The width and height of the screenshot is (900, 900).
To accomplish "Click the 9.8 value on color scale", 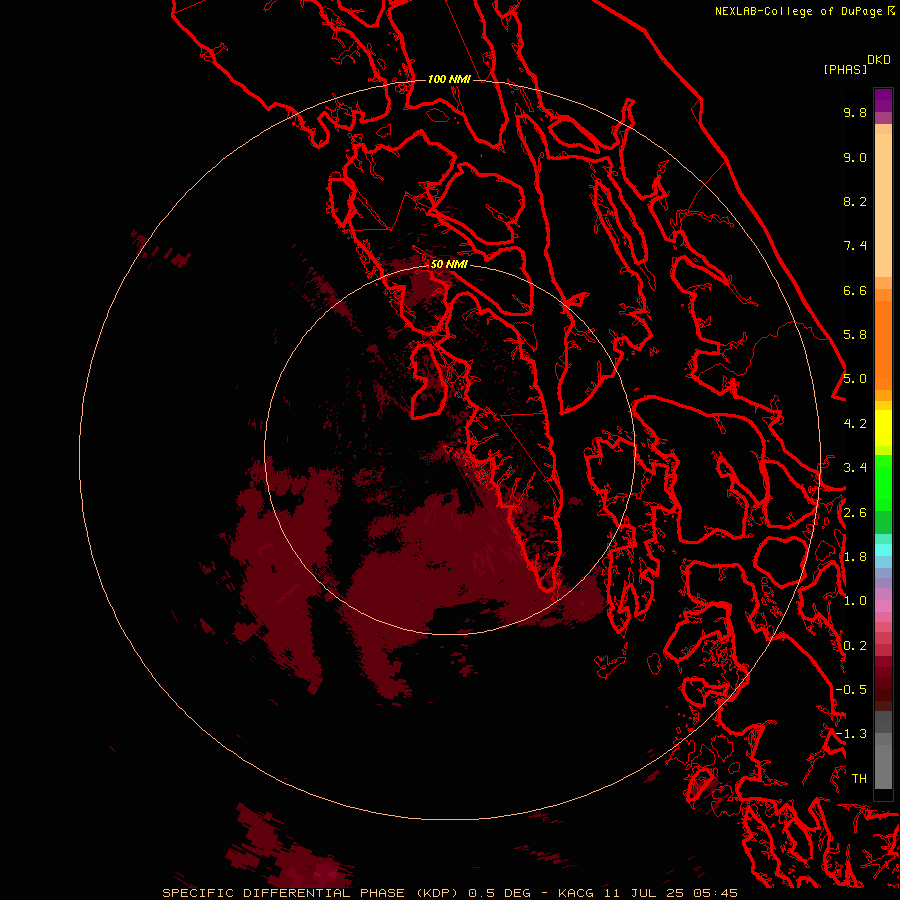I will tap(855, 112).
